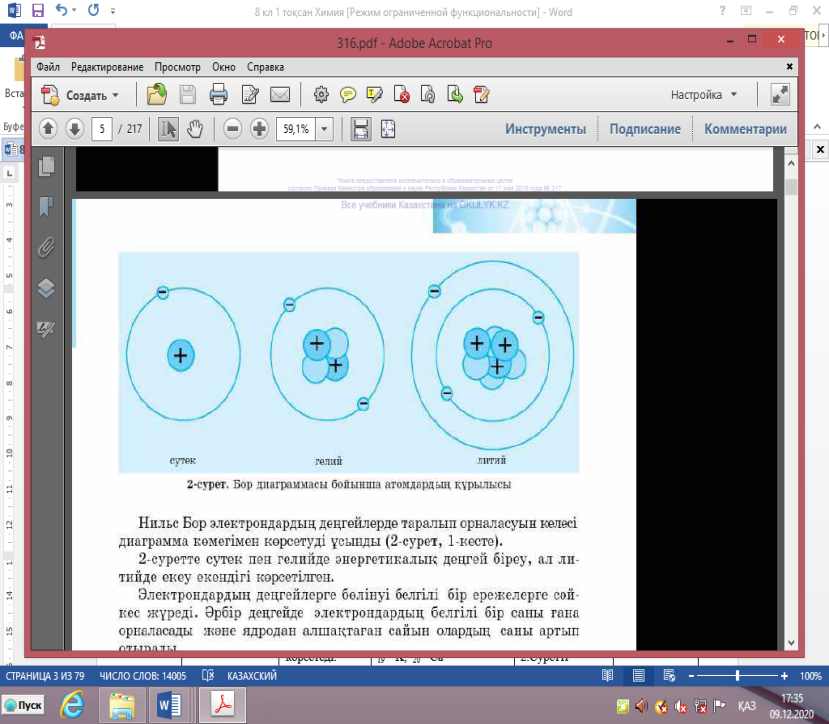Open the Attachments paperclip panel
This screenshot has width=829, height=724.
coord(46,247)
